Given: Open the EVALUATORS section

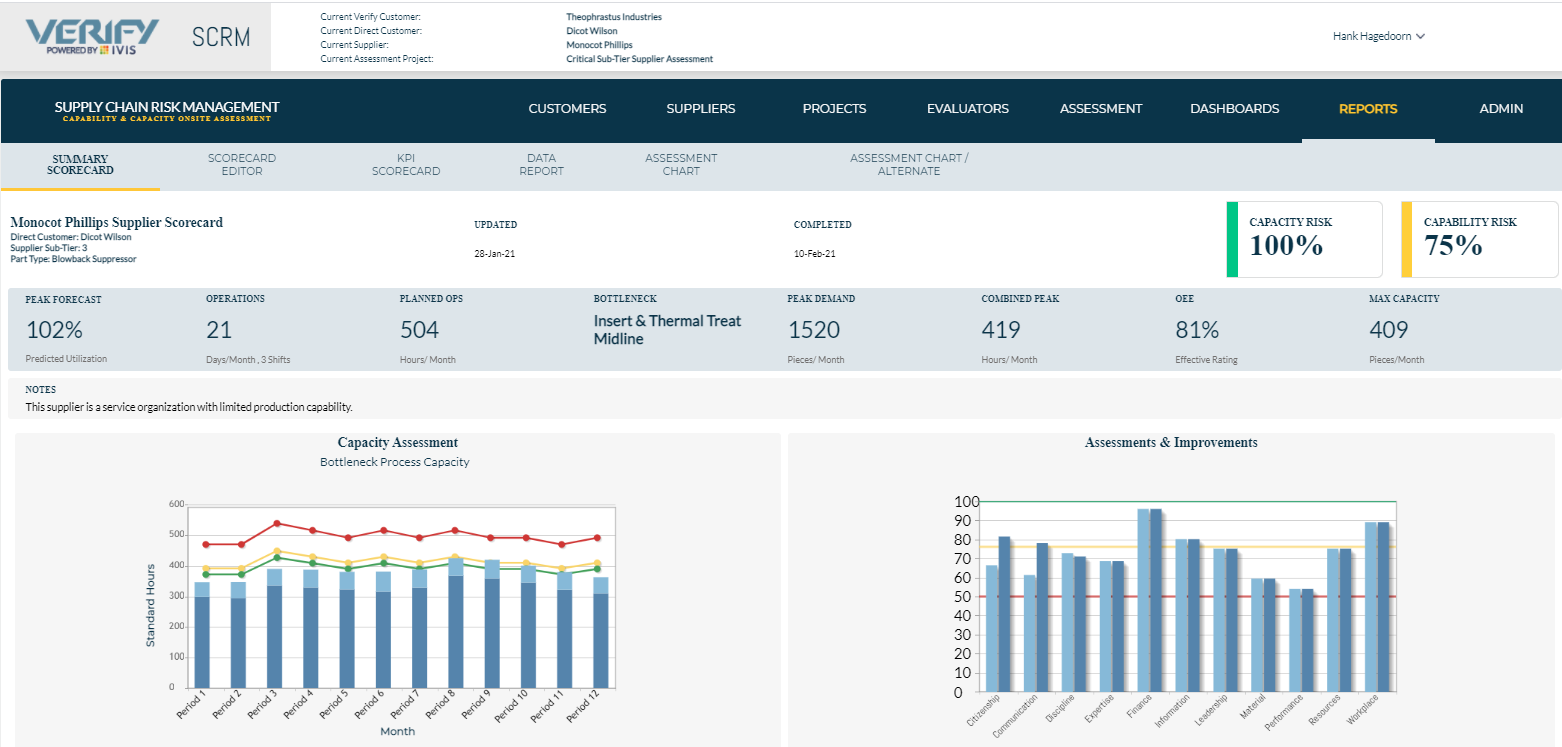Looking at the screenshot, I should 967,108.
